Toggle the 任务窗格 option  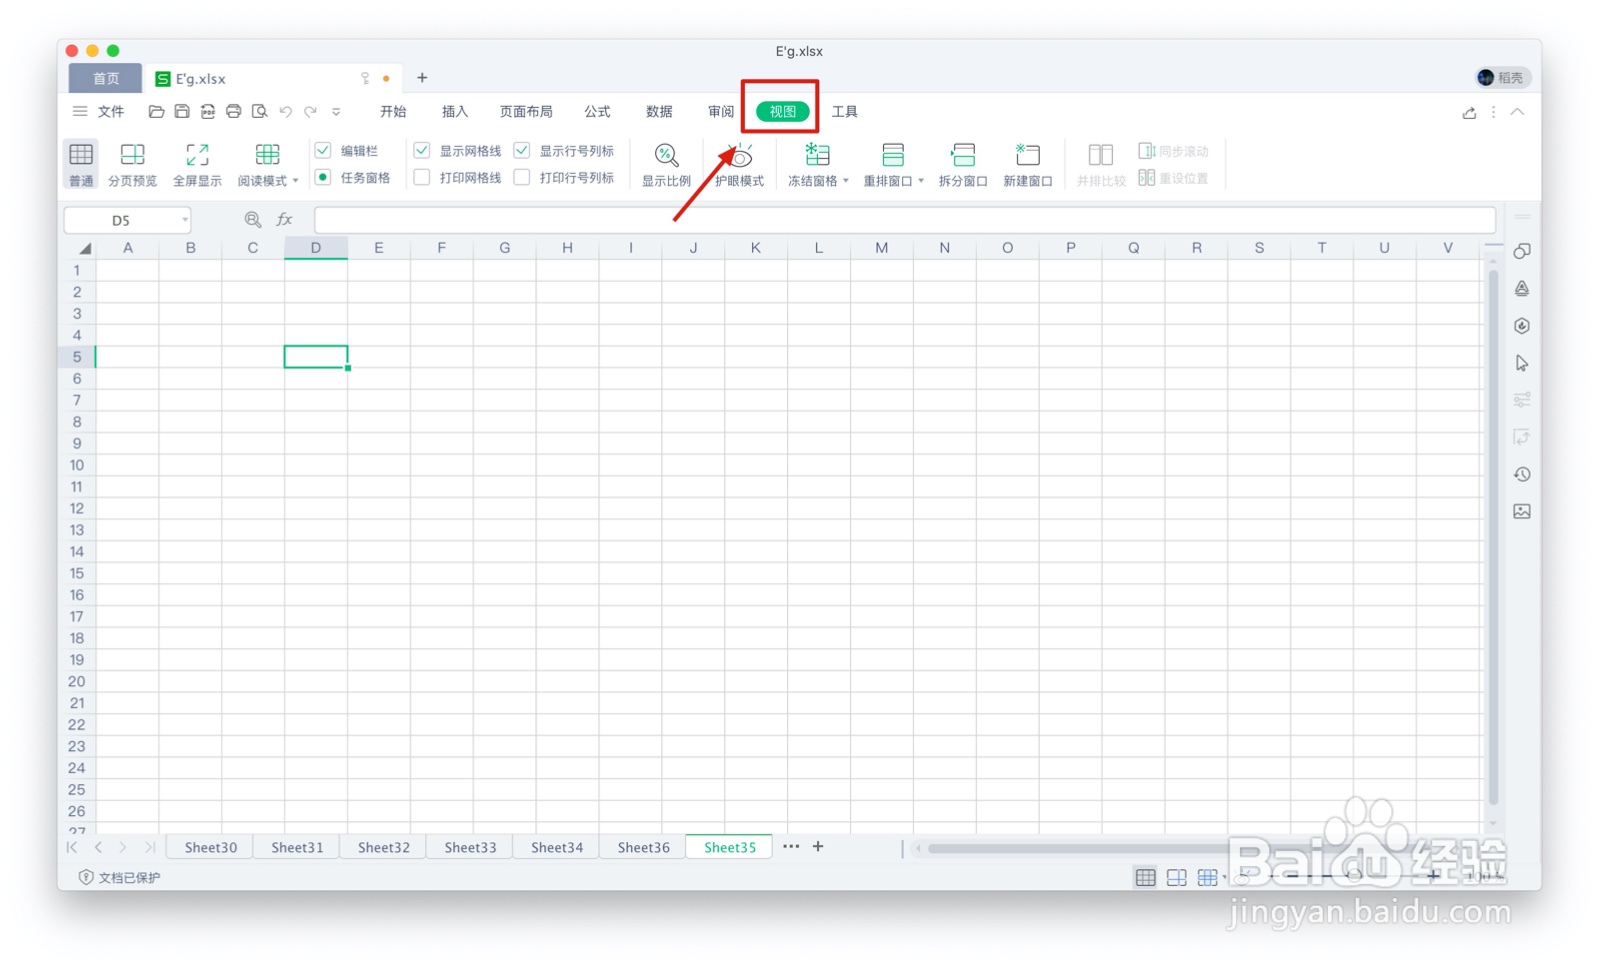click(x=323, y=178)
